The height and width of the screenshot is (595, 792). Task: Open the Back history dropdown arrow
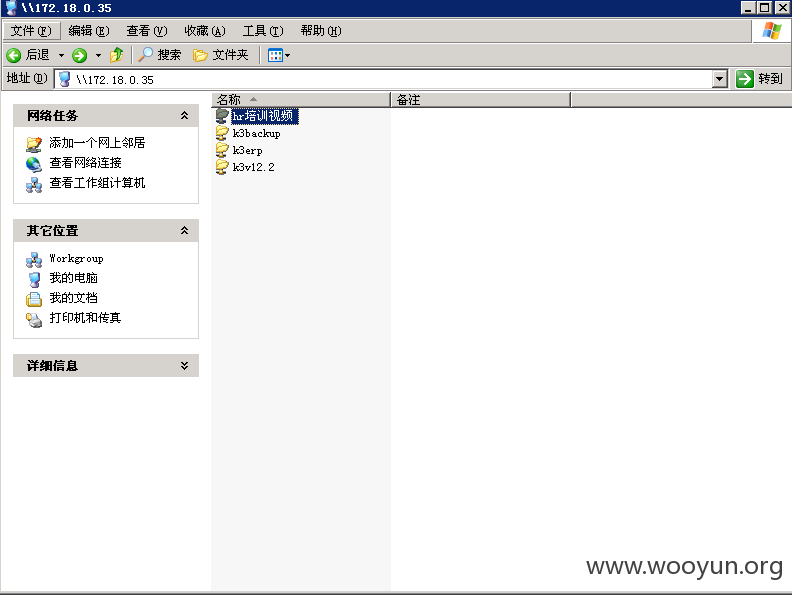(61, 56)
